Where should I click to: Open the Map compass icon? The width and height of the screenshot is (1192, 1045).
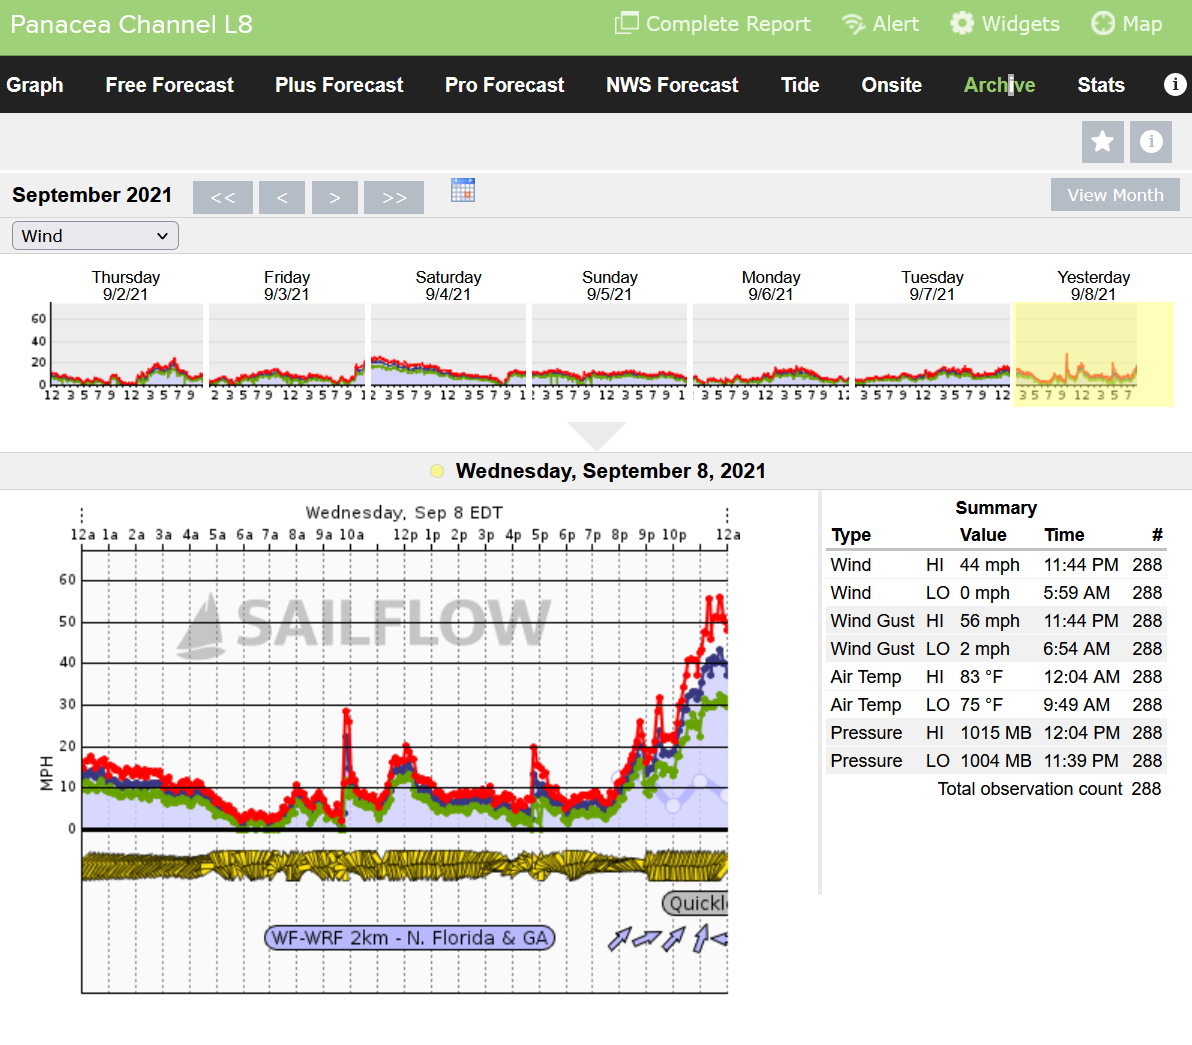point(1102,24)
